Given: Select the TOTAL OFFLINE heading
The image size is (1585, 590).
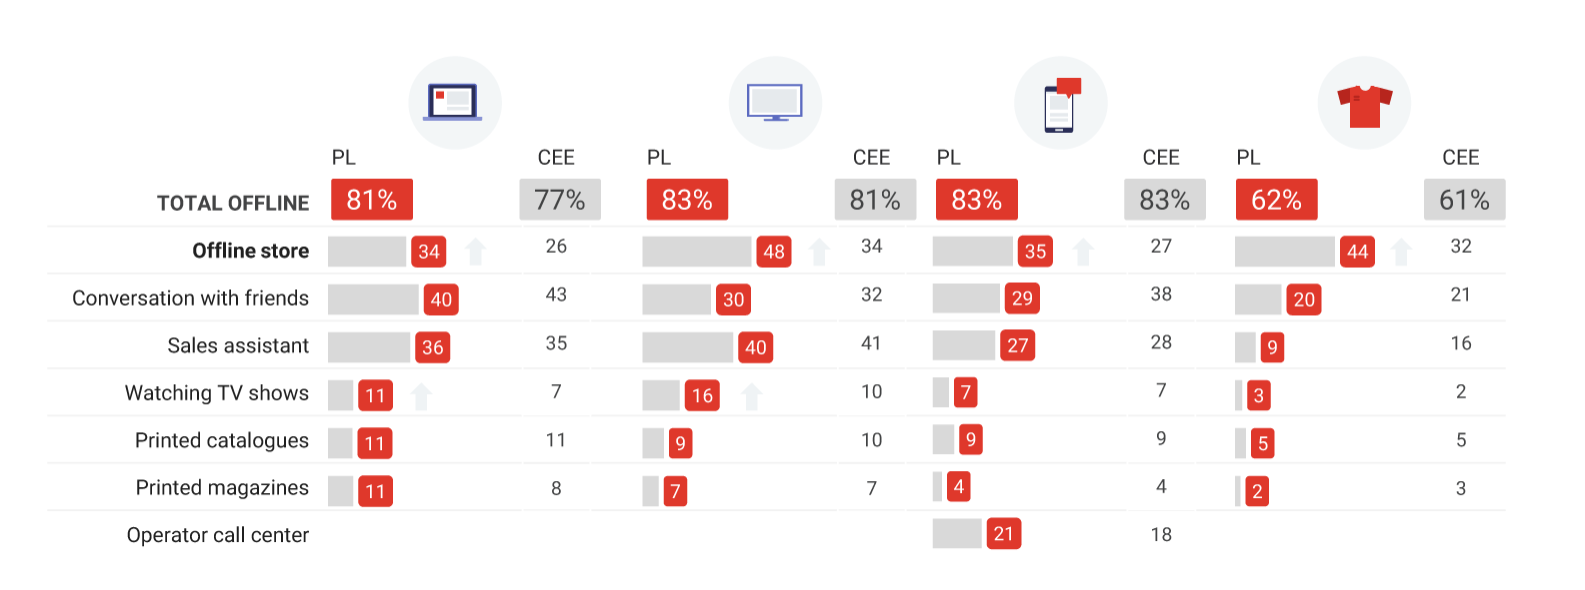Looking at the screenshot, I should 233,203.
